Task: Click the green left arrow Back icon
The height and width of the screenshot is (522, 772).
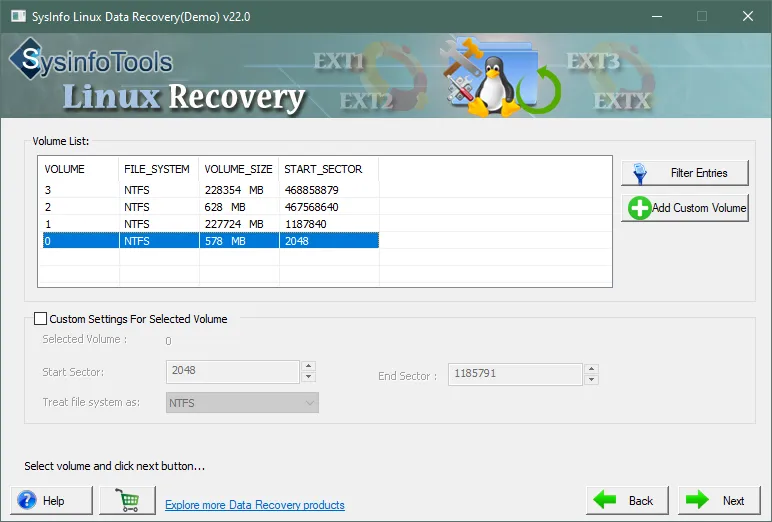Action: (x=605, y=500)
